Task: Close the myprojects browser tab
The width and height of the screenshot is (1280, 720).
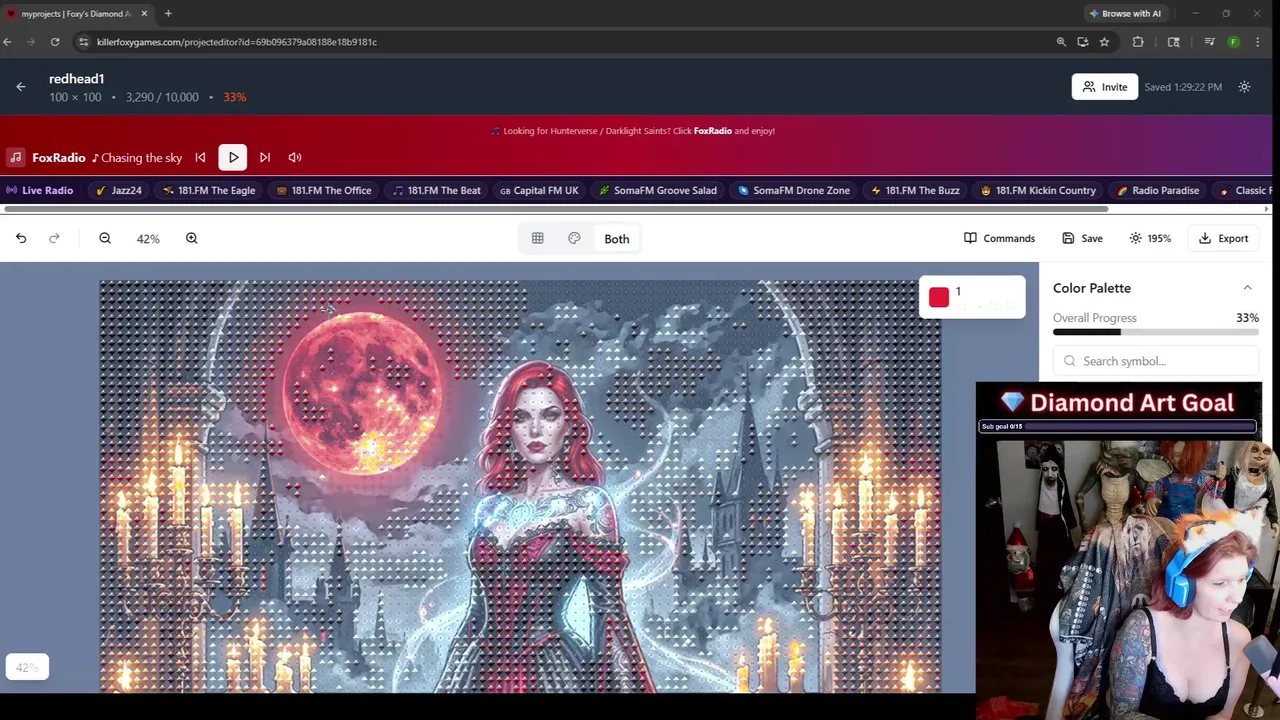Action: (x=144, y=13)
